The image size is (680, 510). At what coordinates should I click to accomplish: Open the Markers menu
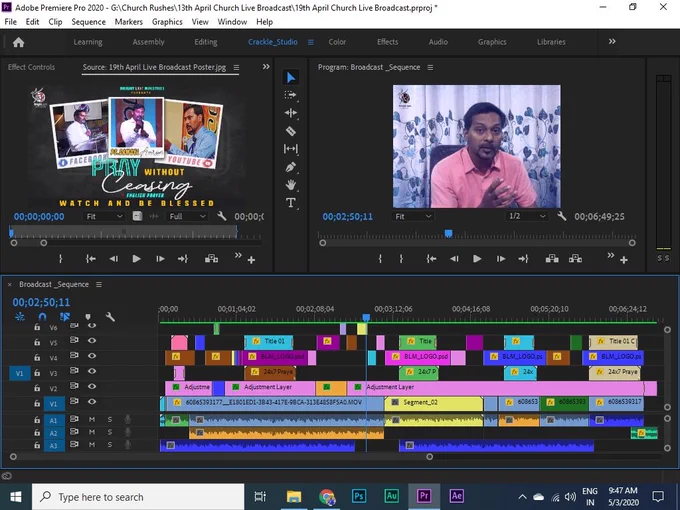pyautogui.click(x=128, y=22)
